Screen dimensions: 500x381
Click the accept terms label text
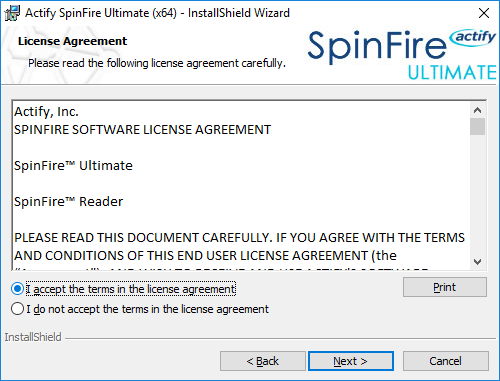tap(131, 289)
